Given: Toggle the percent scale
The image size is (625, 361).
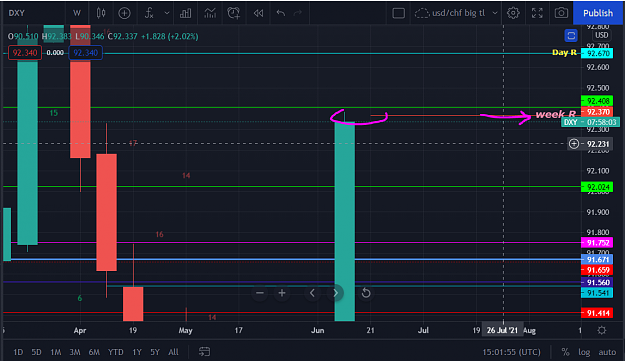Looking at the screenshot, I should point(565,352).
